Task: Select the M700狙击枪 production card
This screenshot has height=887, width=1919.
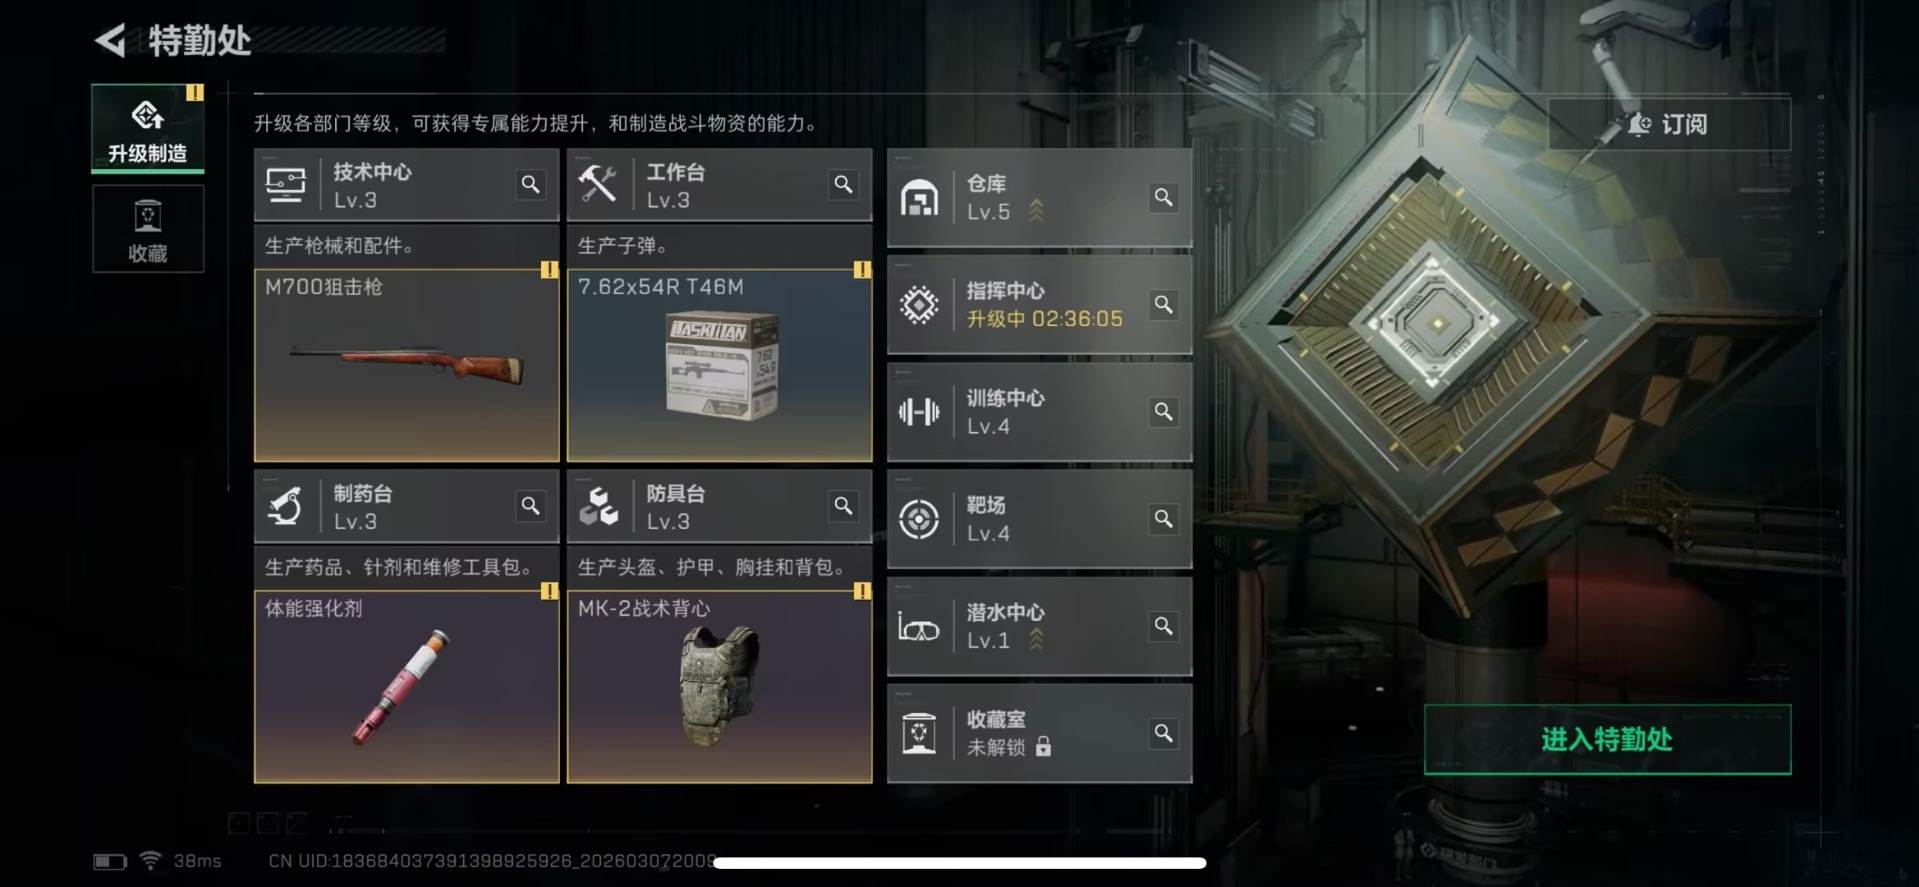Action: pyautogui.click(x=406, y=365)
